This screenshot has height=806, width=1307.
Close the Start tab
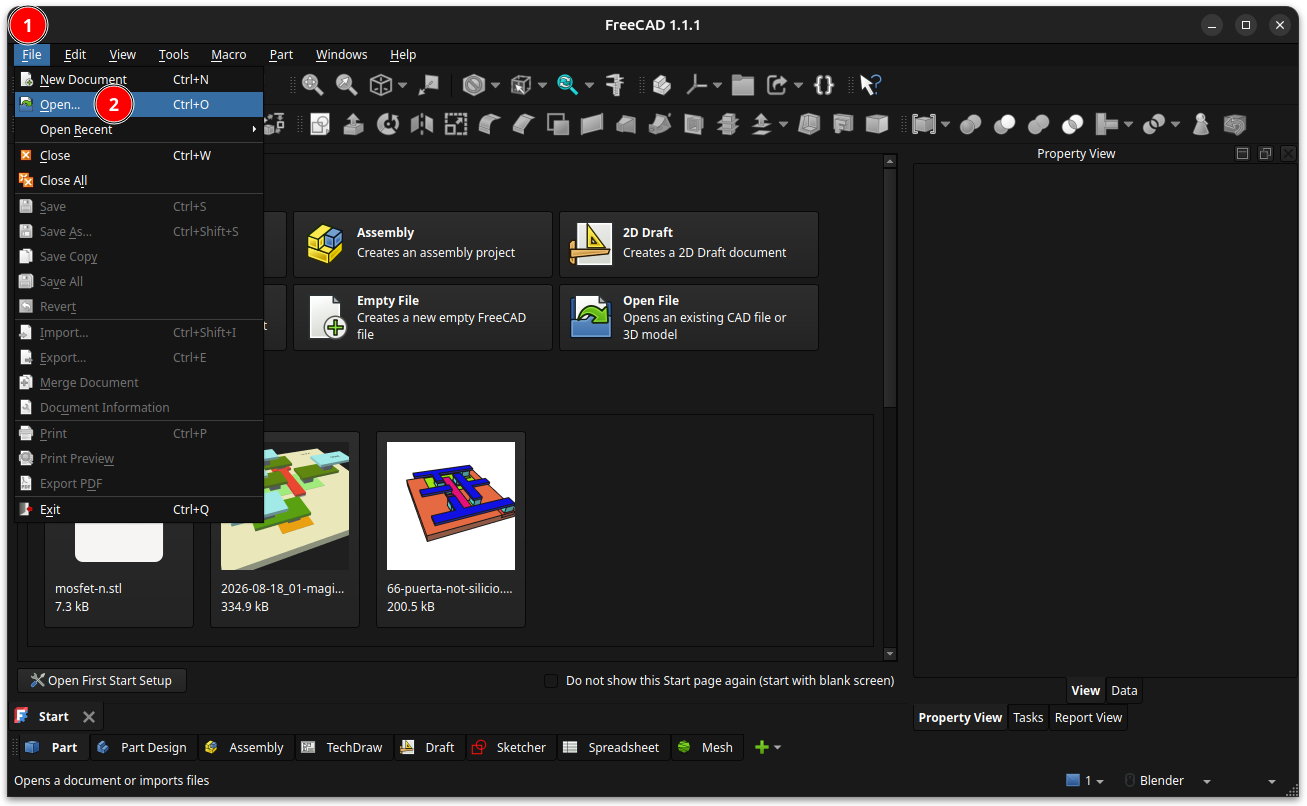pos(89,717)
